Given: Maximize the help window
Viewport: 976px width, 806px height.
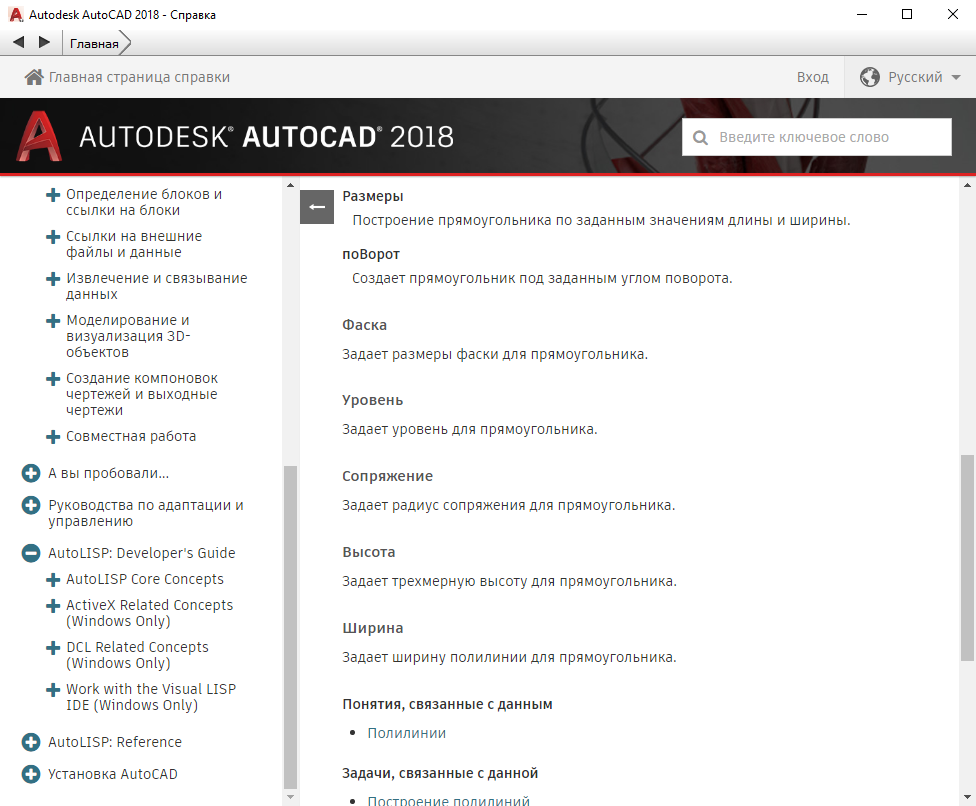Looking at the screenshot, I should 907,14.
